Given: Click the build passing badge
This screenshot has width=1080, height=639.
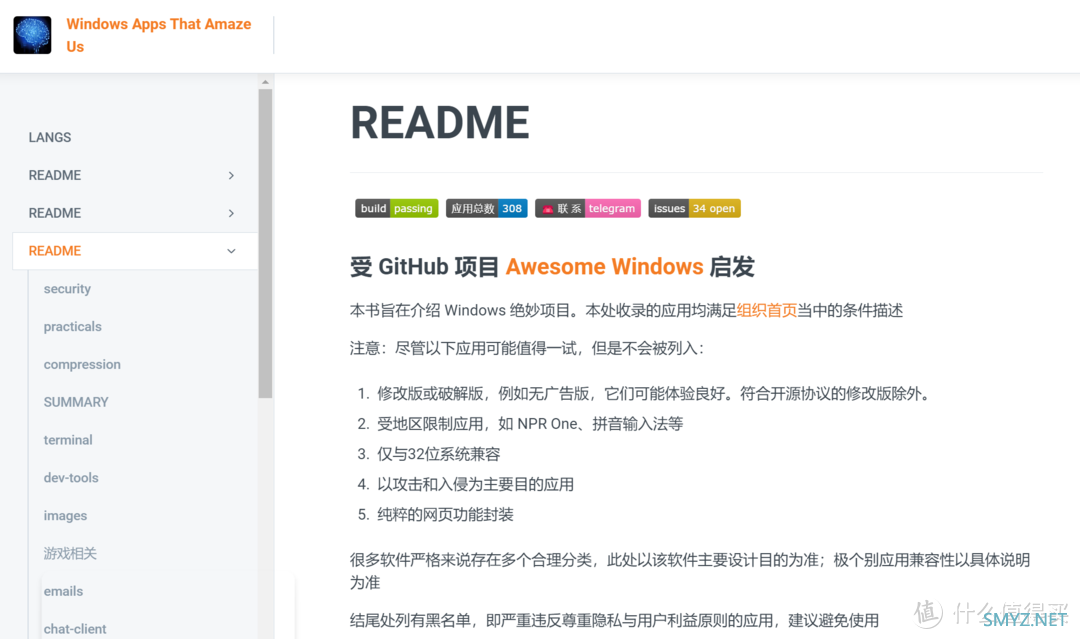Looking at the screenshot, I should point(397,209).
